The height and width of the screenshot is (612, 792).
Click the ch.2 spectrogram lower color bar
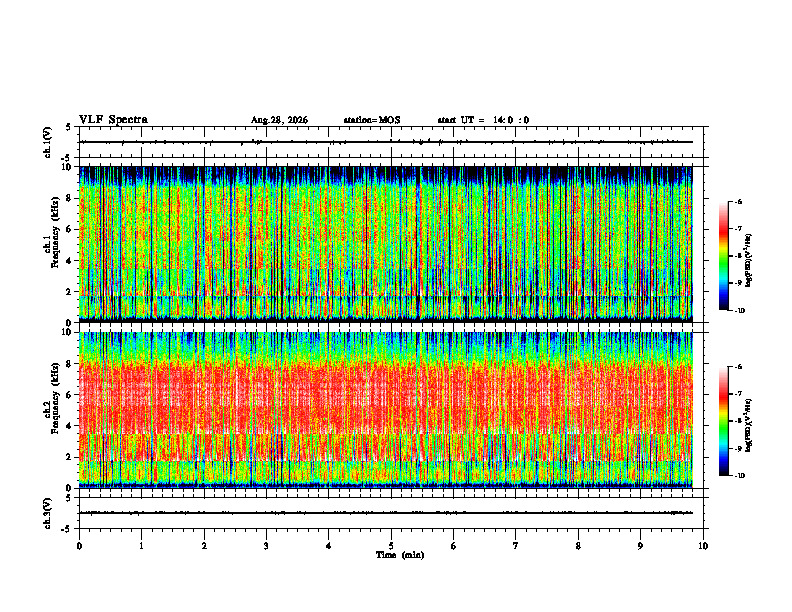724,421
